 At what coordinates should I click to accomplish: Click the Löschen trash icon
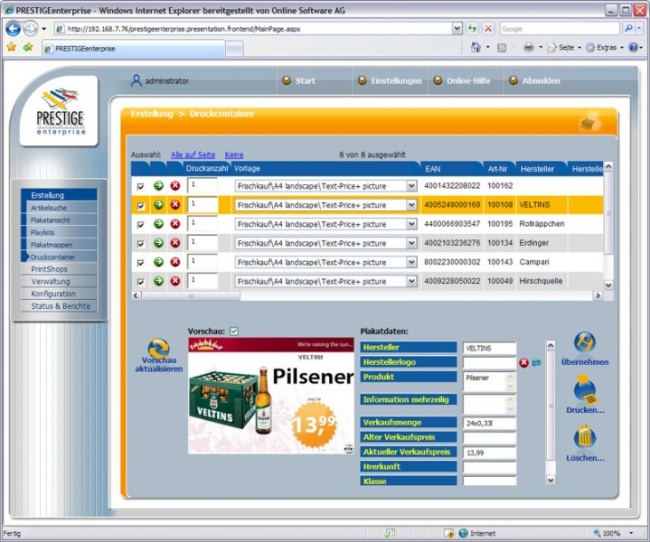[585, 438]
